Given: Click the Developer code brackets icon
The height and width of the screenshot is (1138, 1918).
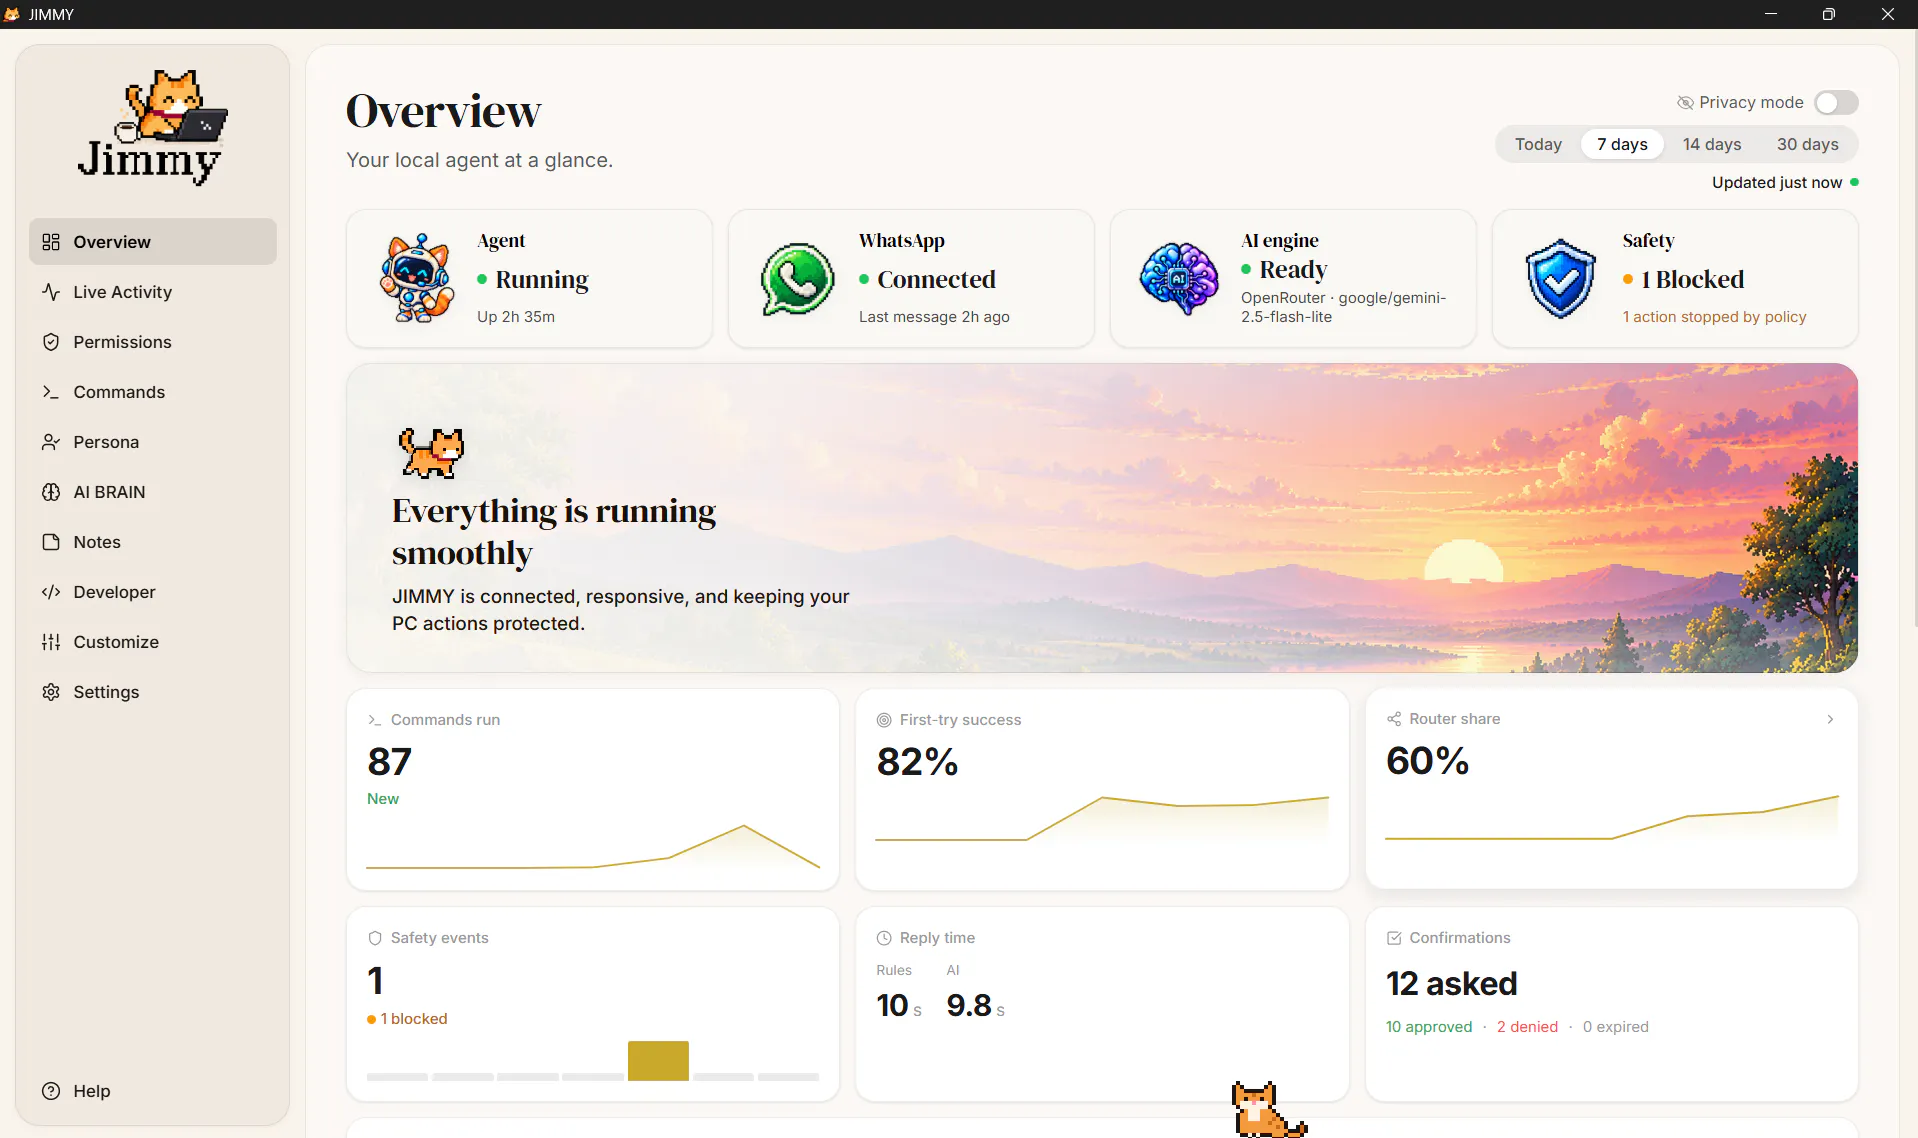Looking at the screenshot, I should (51, 592).
